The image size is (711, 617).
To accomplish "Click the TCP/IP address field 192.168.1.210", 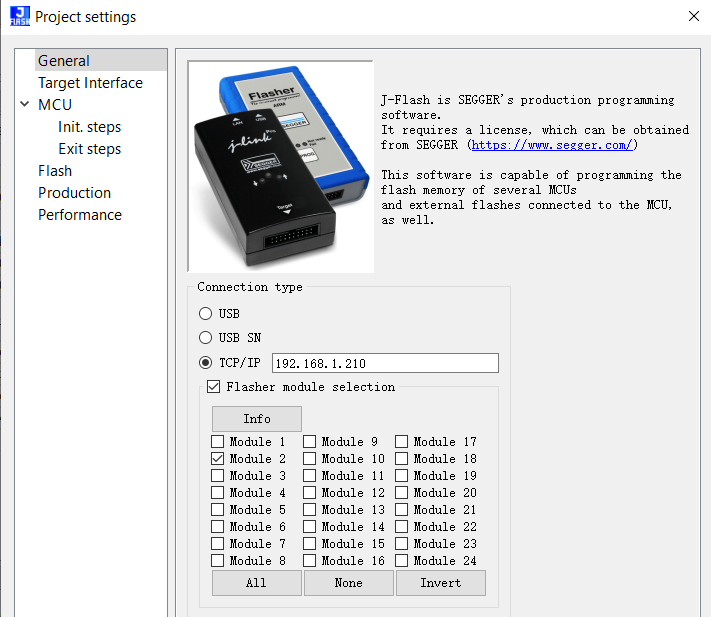I will 385,363.
